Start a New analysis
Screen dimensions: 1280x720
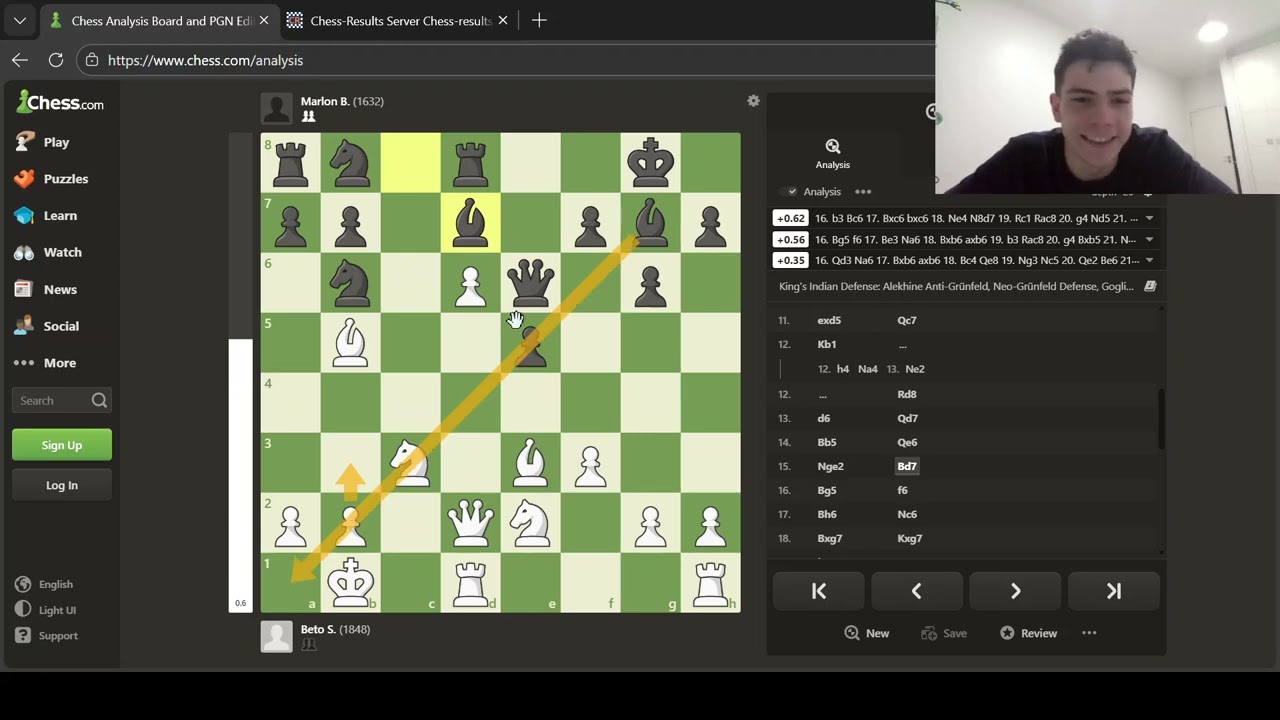click(x=867, y=633)
